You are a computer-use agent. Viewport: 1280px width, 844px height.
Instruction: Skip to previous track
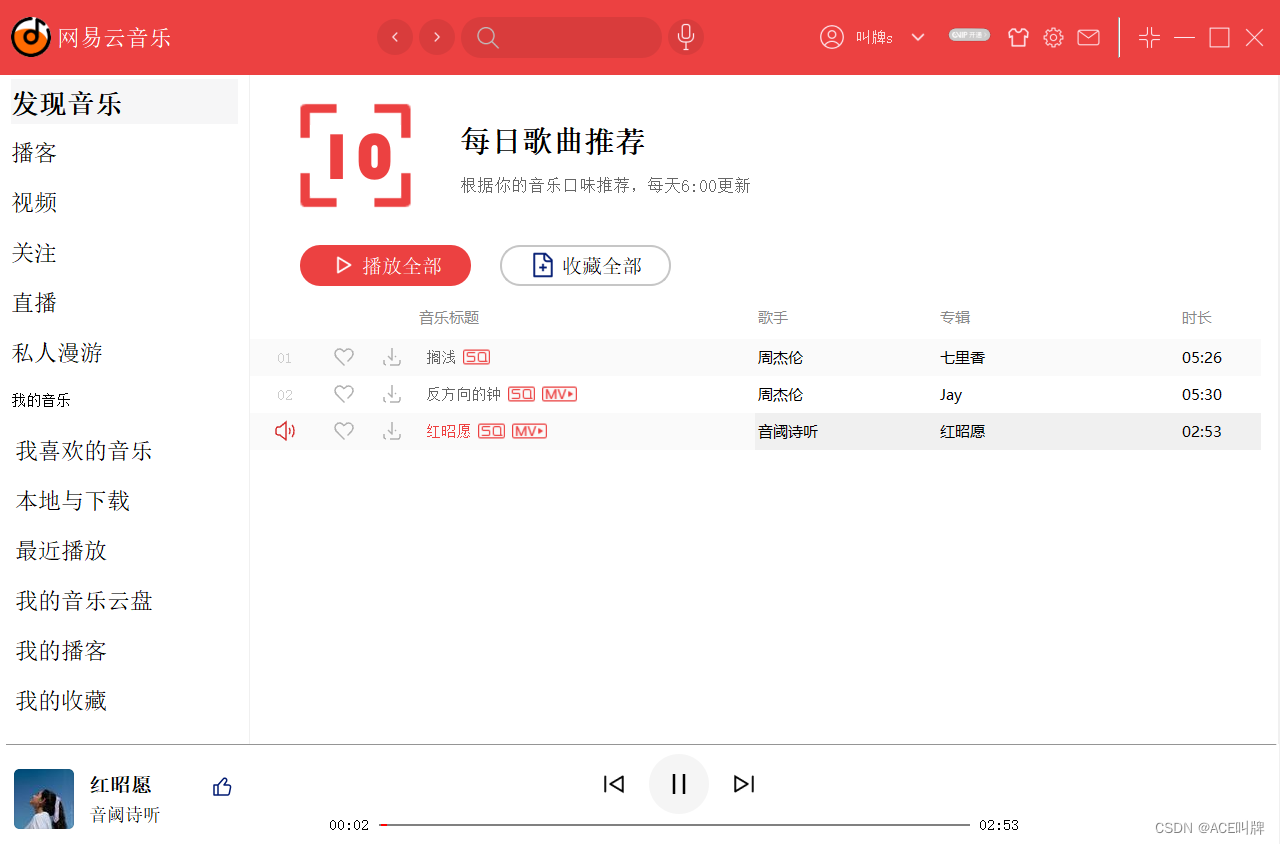click(x=614, y=784)
